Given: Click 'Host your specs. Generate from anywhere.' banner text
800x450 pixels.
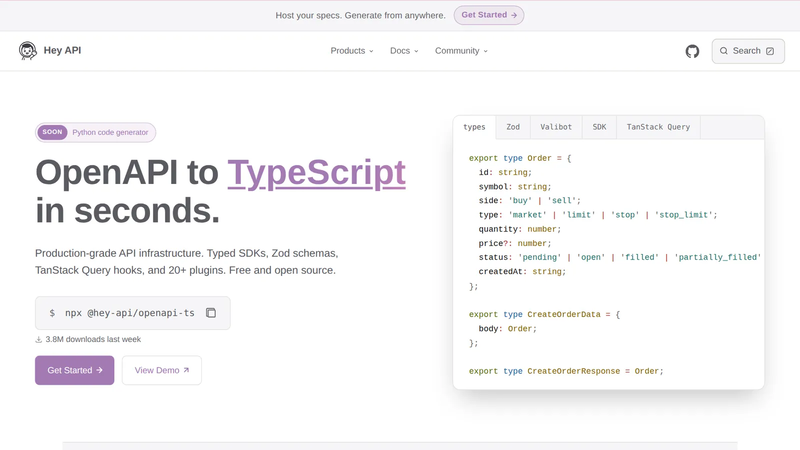Looking at the screenshot, I should (360, 15).
